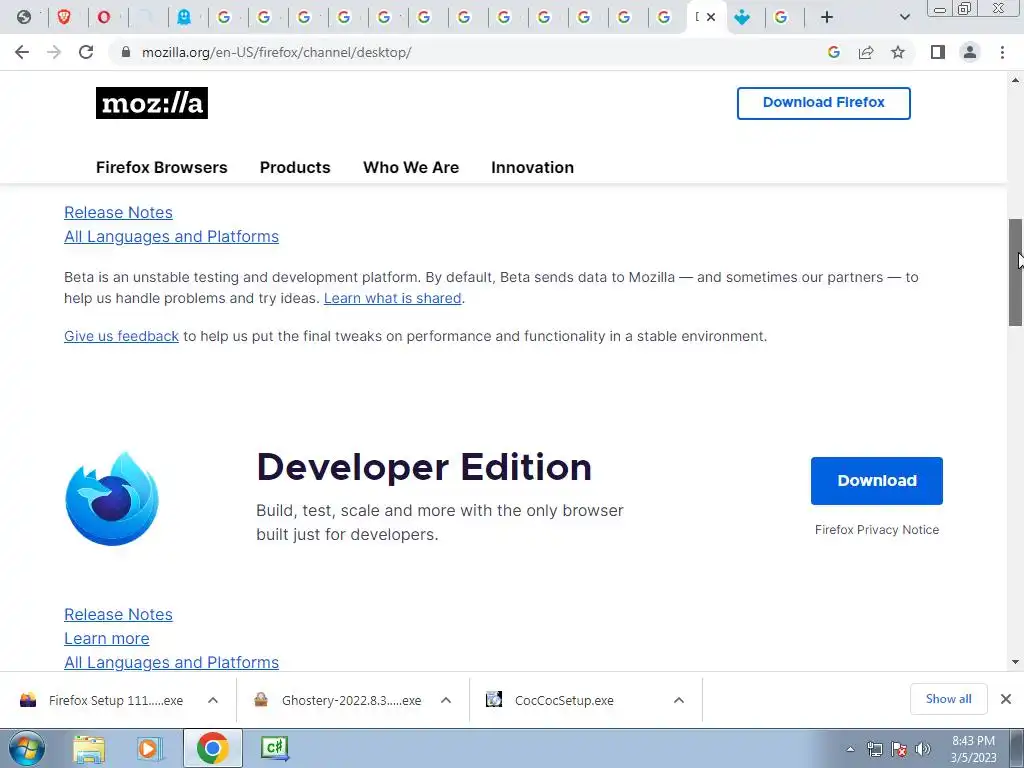The width and height of the screenshot is (1024, 768).
Task: Click the scrollbar up arrow
Action: click(1015, 80)
